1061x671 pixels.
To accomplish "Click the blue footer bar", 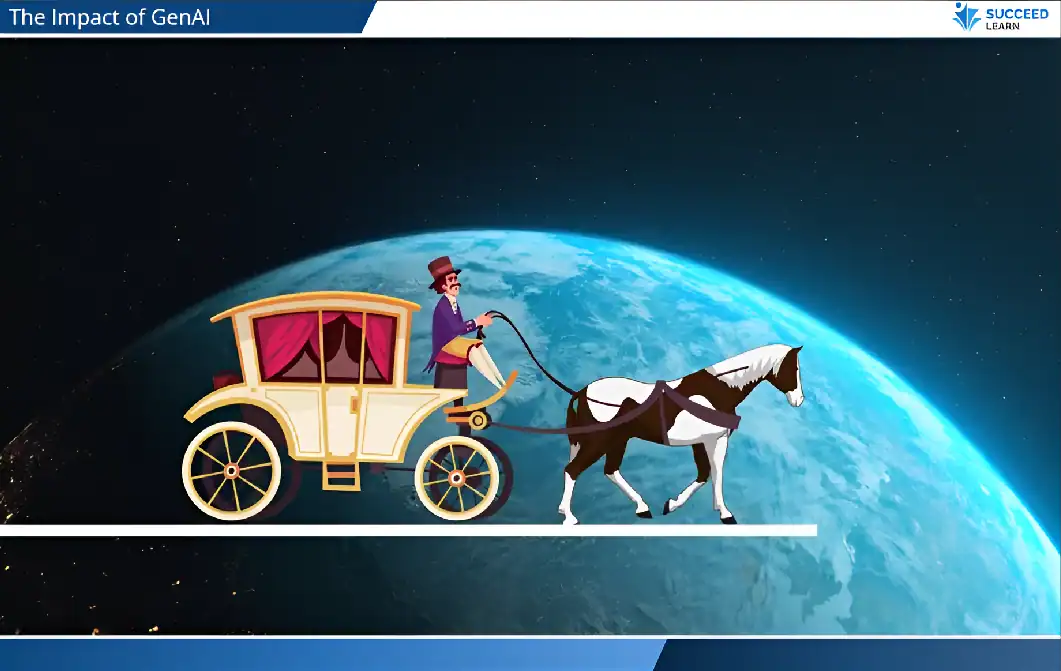I will [x=330, y=655].
